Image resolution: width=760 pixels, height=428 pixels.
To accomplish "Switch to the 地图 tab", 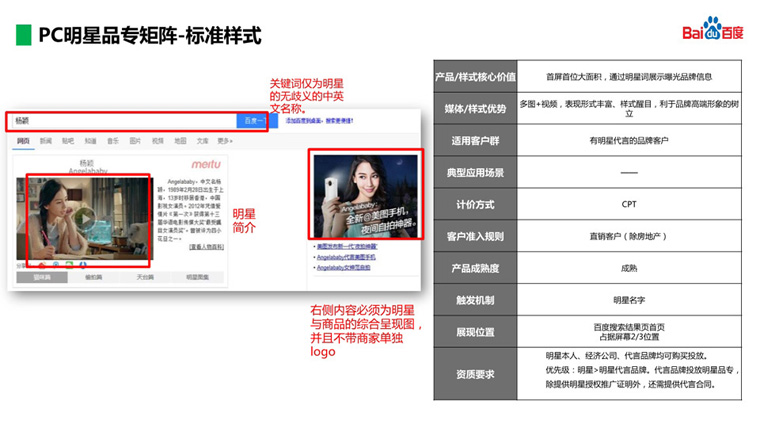I will coord(180,141).
